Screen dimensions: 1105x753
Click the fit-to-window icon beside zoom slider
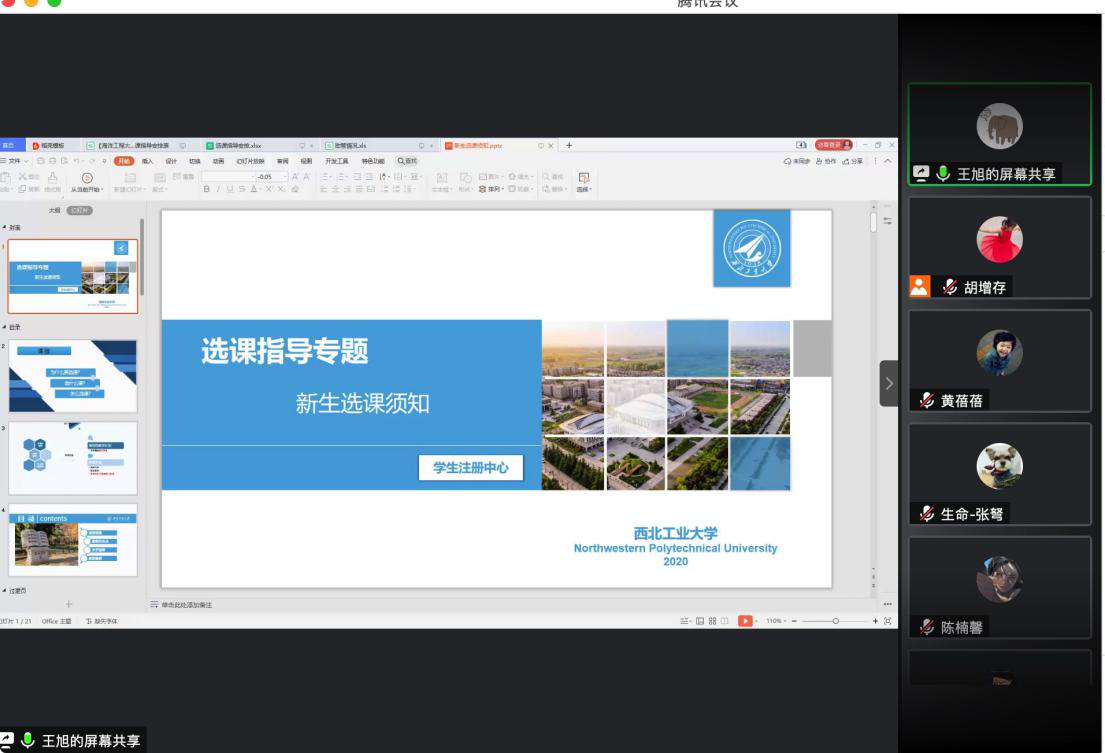(x=887, y=621)
